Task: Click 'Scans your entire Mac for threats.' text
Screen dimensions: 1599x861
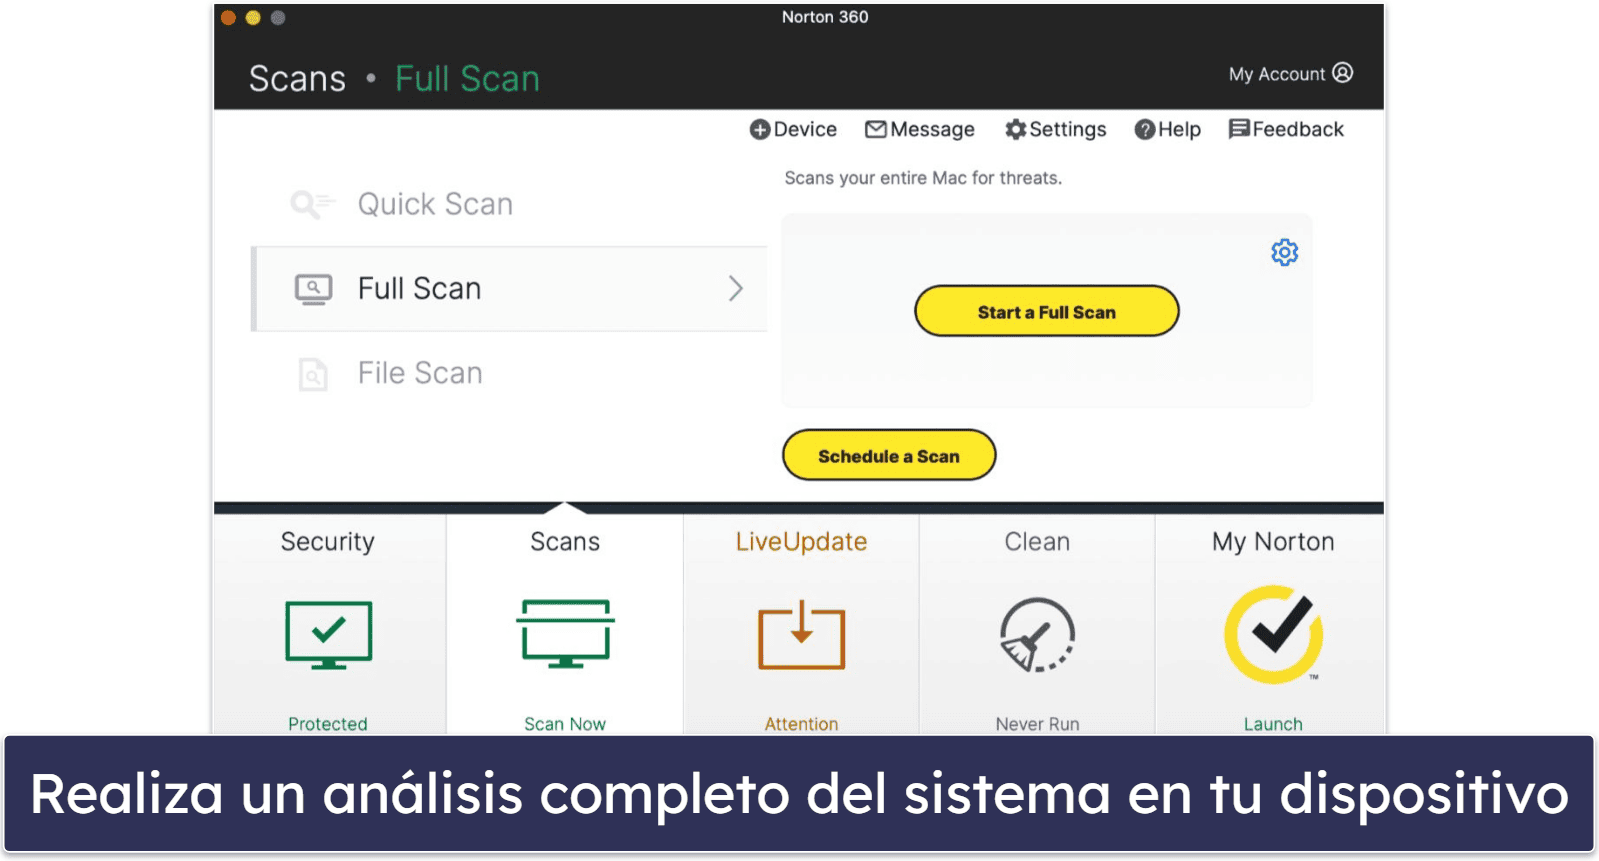Action: (923, 178)
